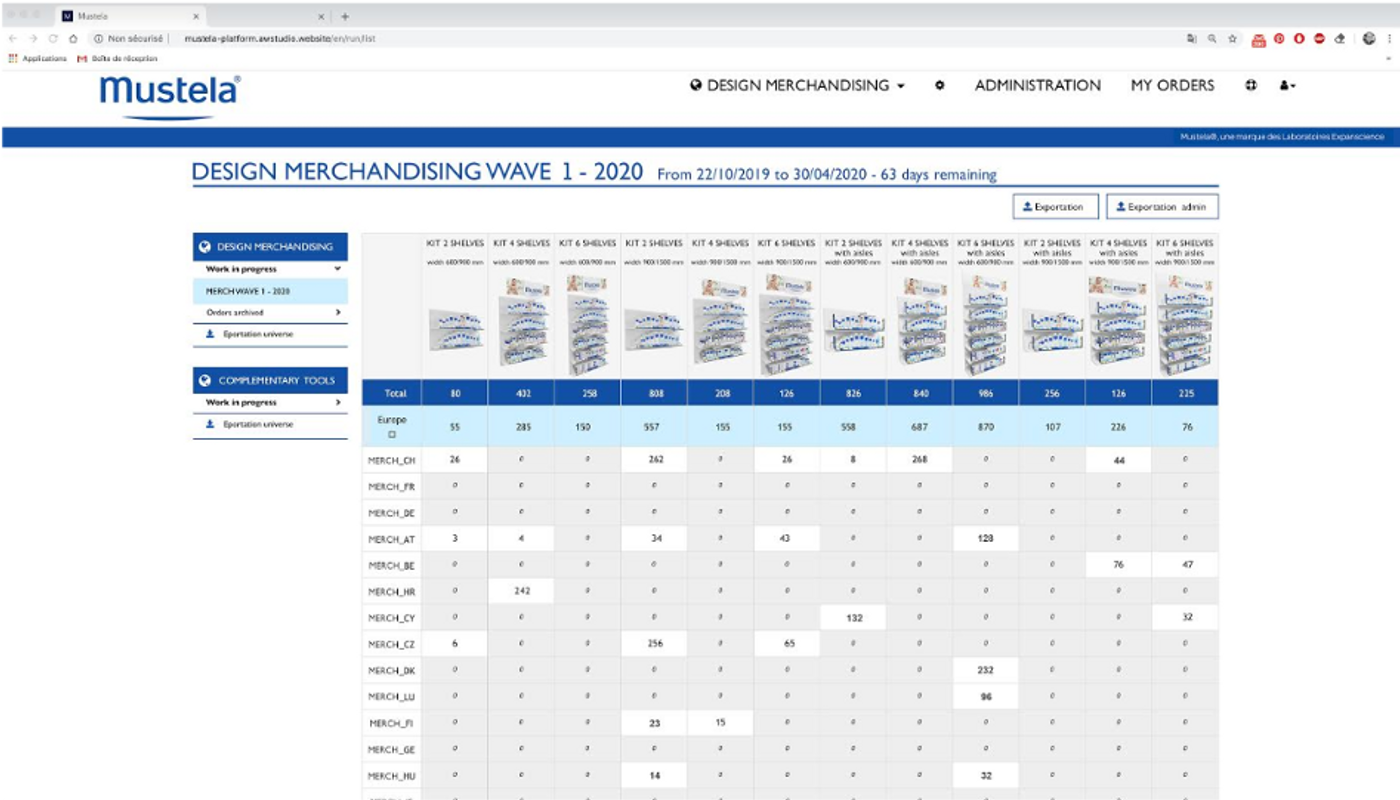
Task: Reload the page with the refresh icon
Action: (53, 38)
